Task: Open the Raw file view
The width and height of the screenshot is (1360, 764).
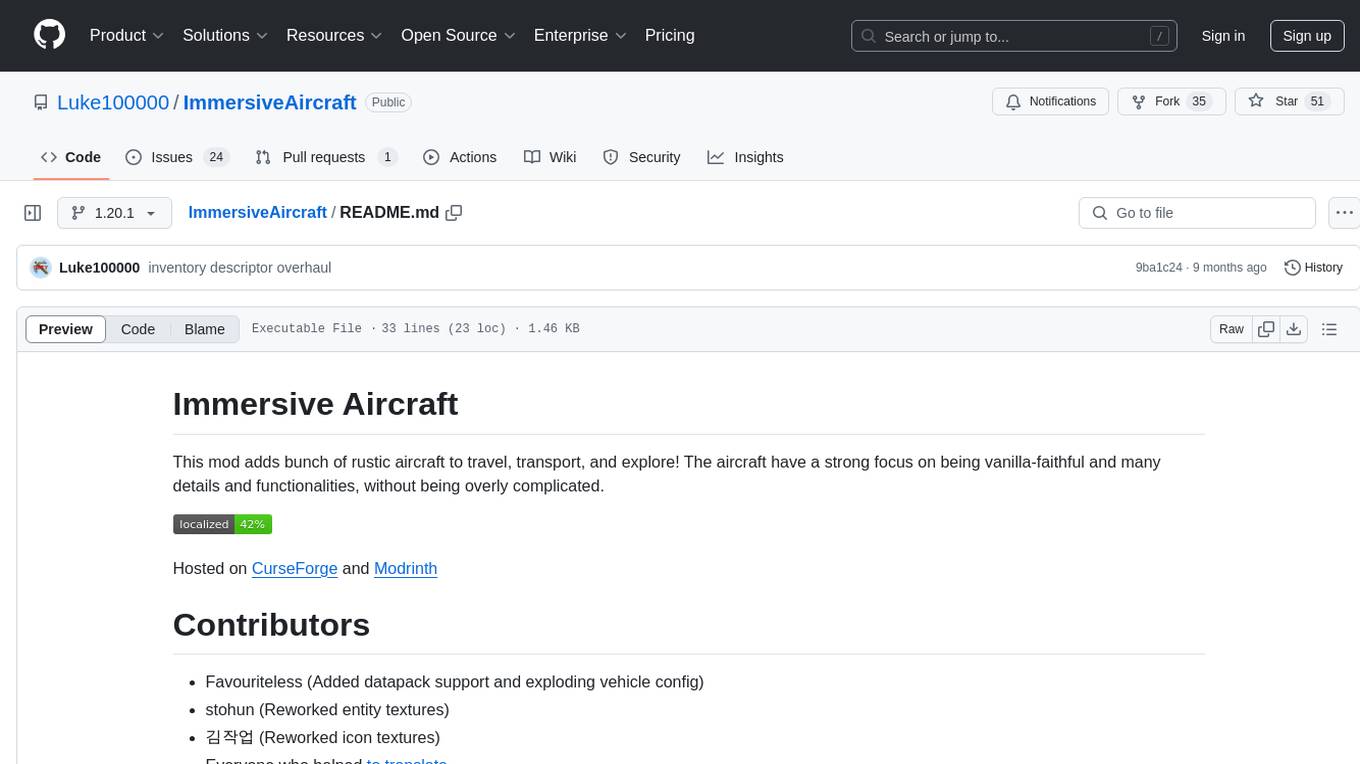Action: click(x=1231, y=329)
